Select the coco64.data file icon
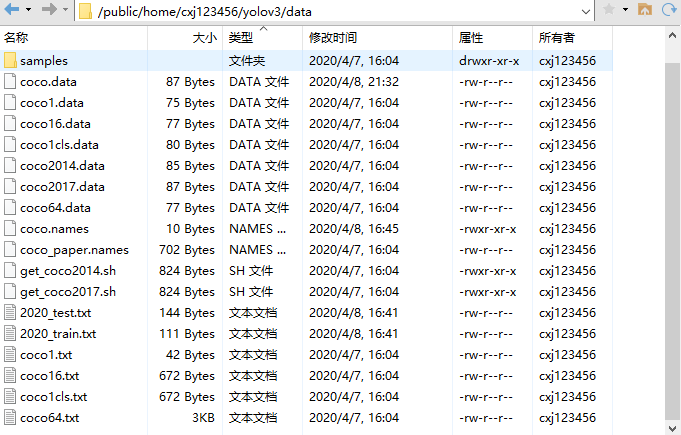Image resolution: width=681 pixels, height=435 pixels. tap(10, 208)
